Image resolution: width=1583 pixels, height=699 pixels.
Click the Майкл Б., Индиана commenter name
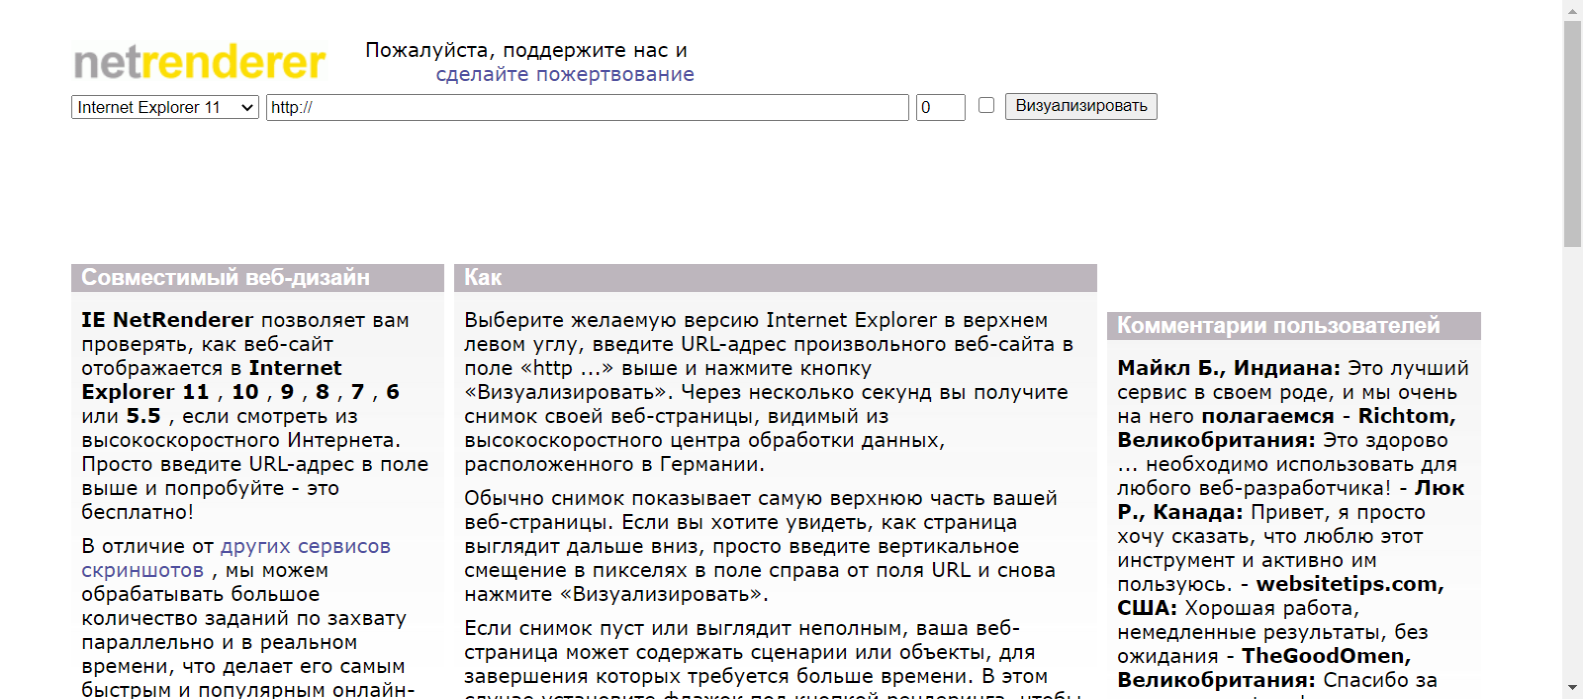click(1228, 368)
